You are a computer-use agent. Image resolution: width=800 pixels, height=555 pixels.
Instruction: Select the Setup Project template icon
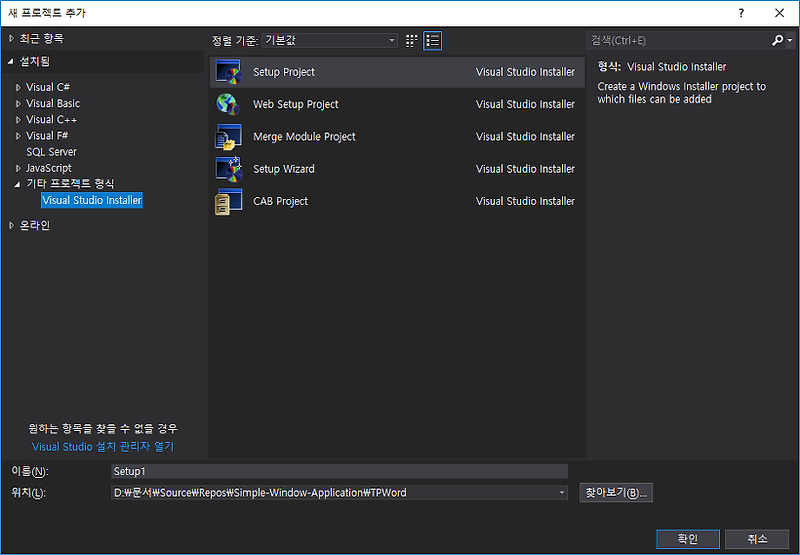[228, 72]
